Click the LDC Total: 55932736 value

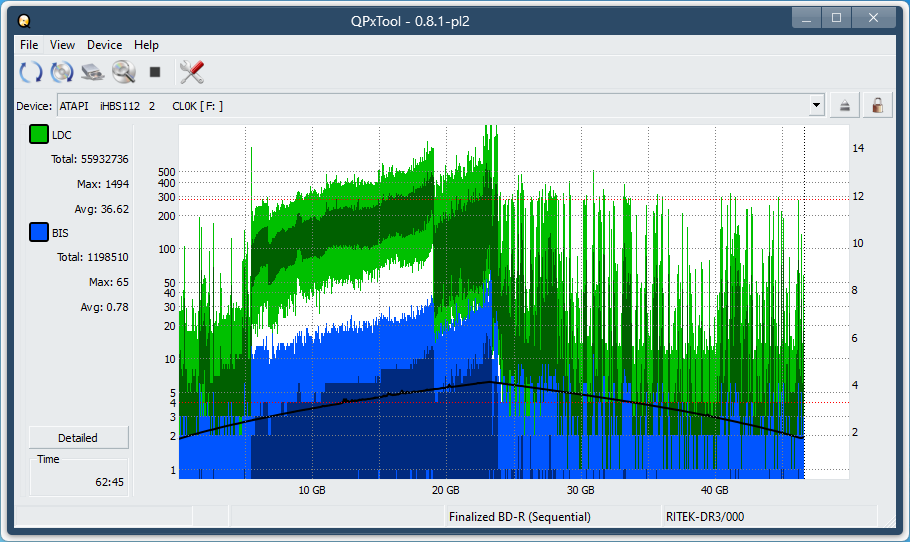click(89, 159)
